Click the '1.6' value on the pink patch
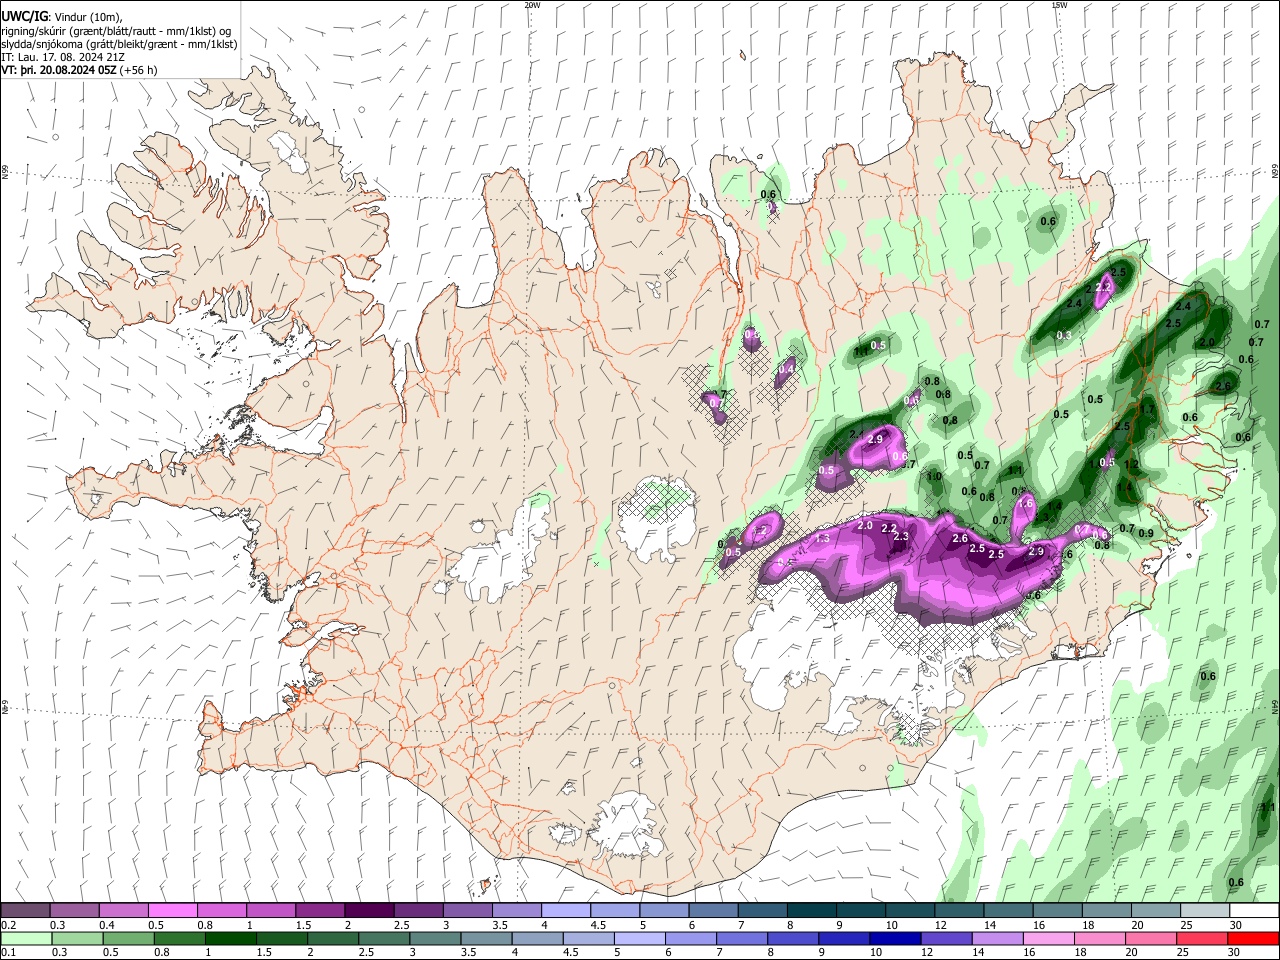 [1025, 504]
